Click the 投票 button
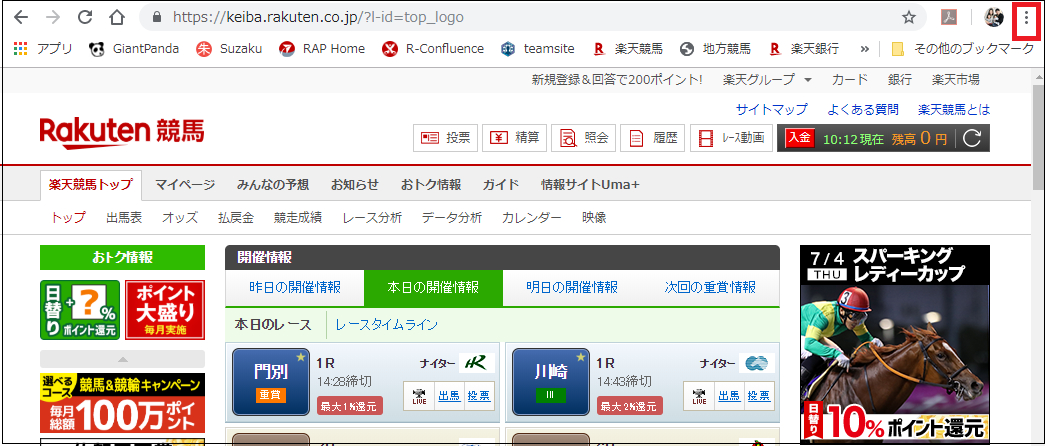1045x446 pixels. [x=445, y=138]
